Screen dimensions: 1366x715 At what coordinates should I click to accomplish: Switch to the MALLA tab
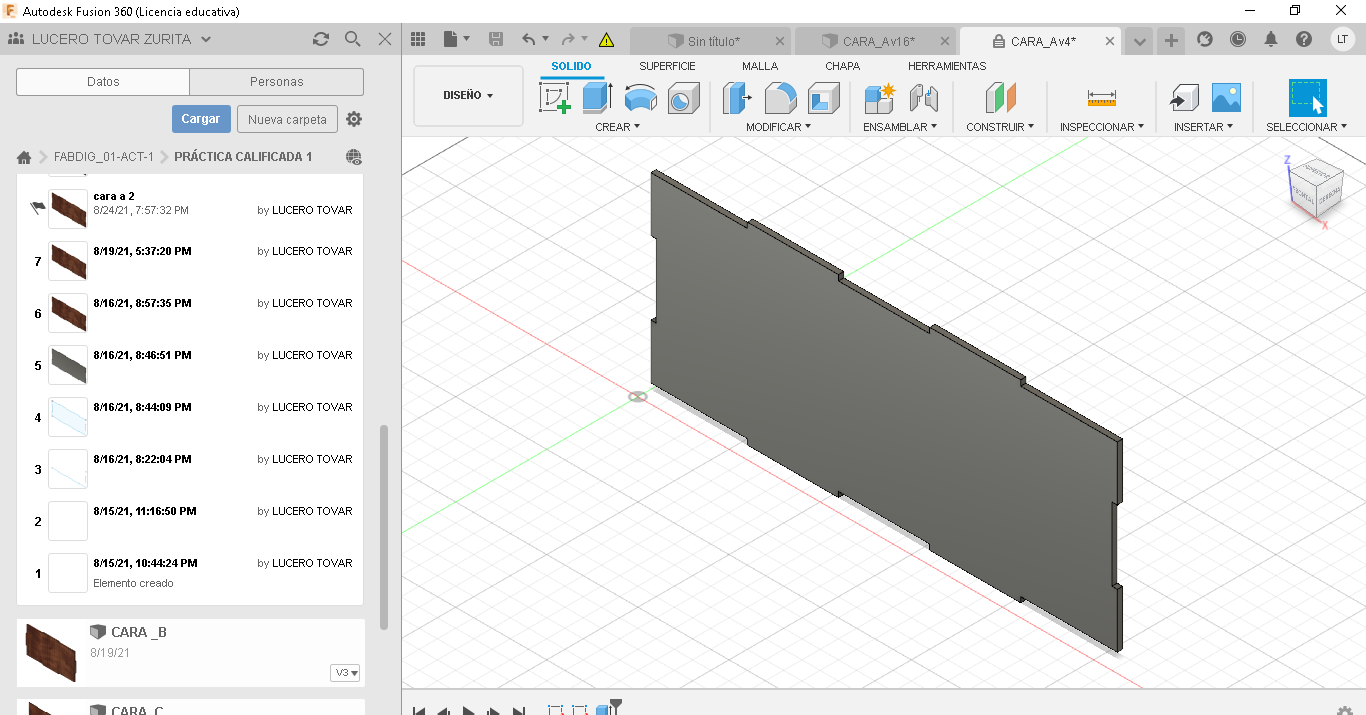pyautogui.click(x=760, y=66)
